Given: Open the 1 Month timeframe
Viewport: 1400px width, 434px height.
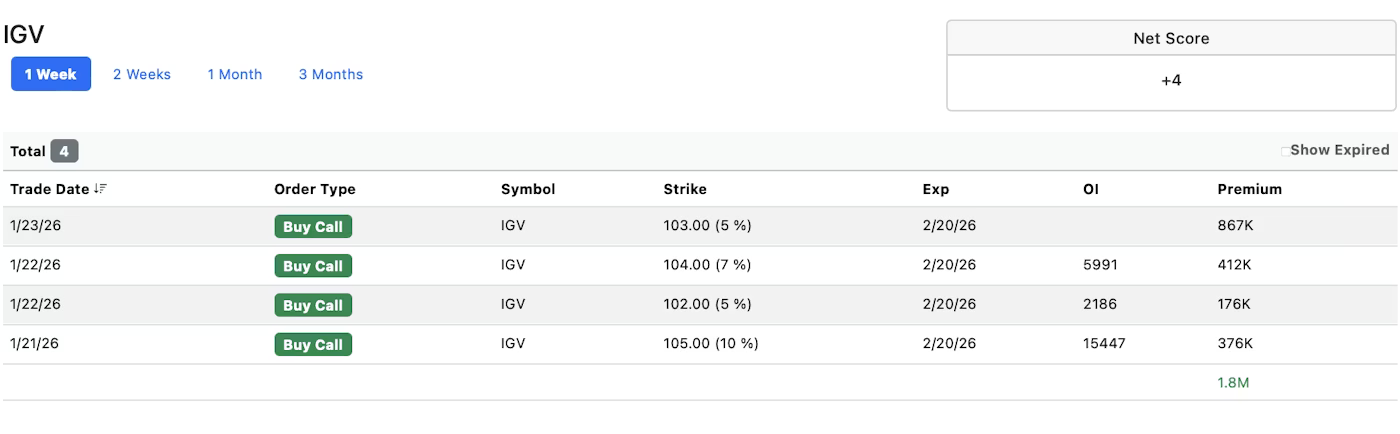Looking at the screenshot, I should [235, 74].
